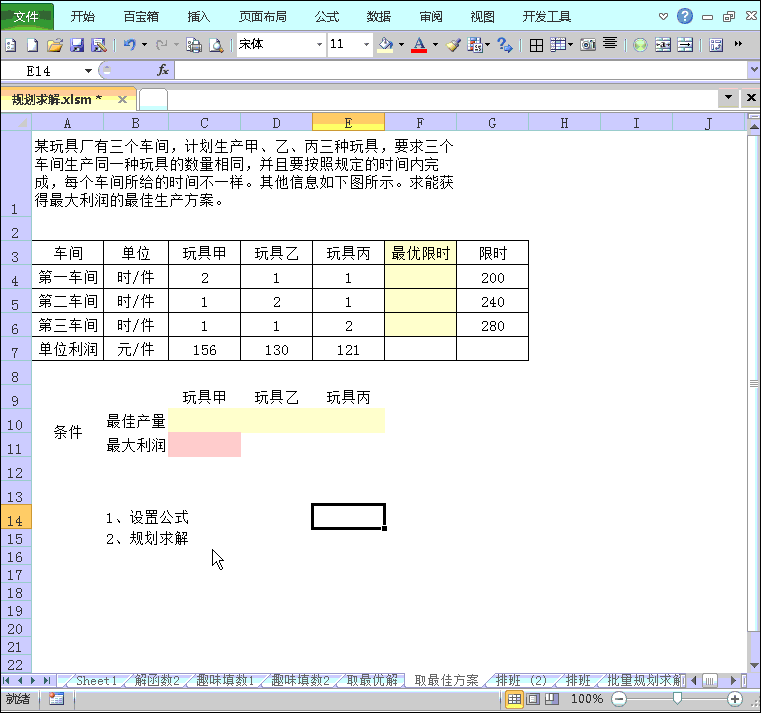Viewport: 761px width, 713px height.
Task: Click the Format Painter brush icon
Action: 454,45
